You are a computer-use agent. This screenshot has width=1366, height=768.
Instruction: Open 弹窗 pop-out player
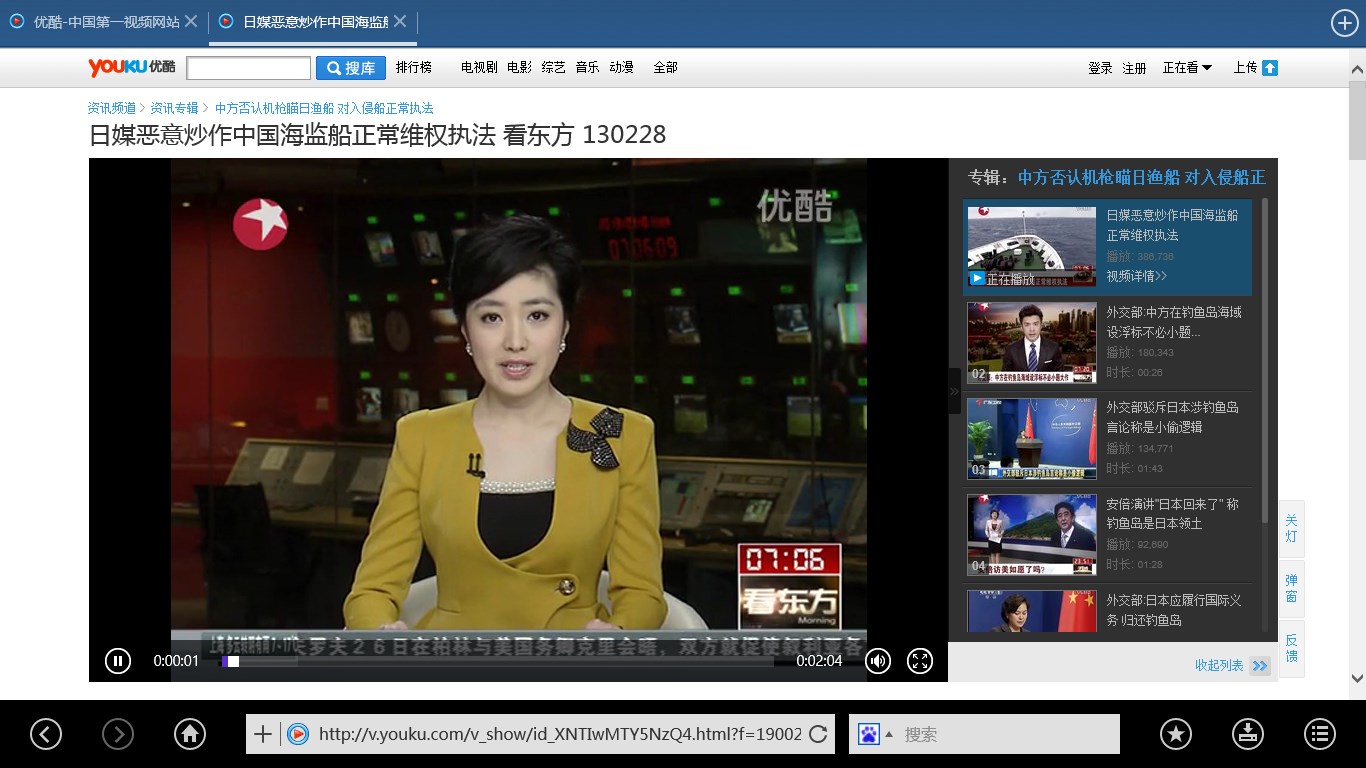tap(1291, 588)
